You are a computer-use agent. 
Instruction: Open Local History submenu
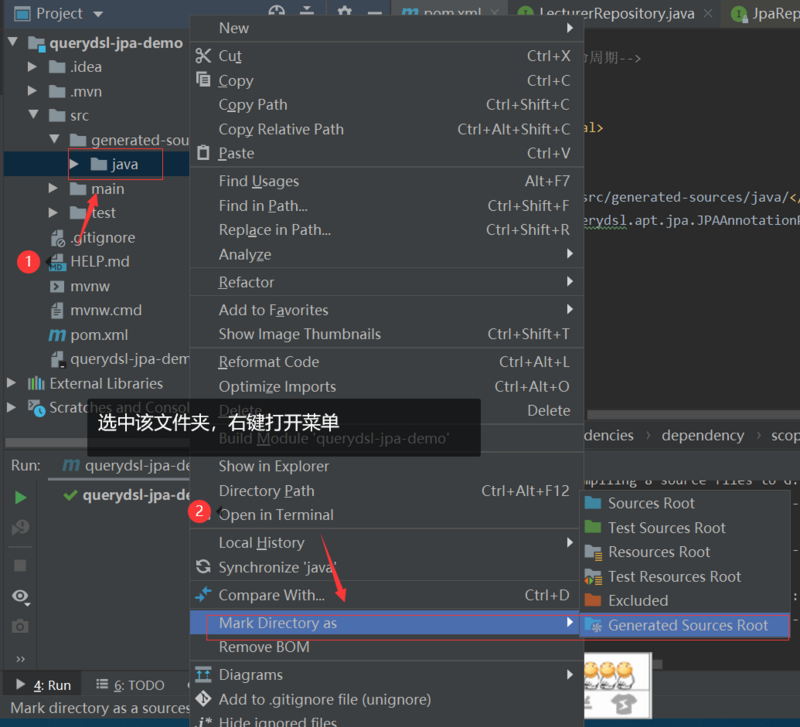(387, 543)
